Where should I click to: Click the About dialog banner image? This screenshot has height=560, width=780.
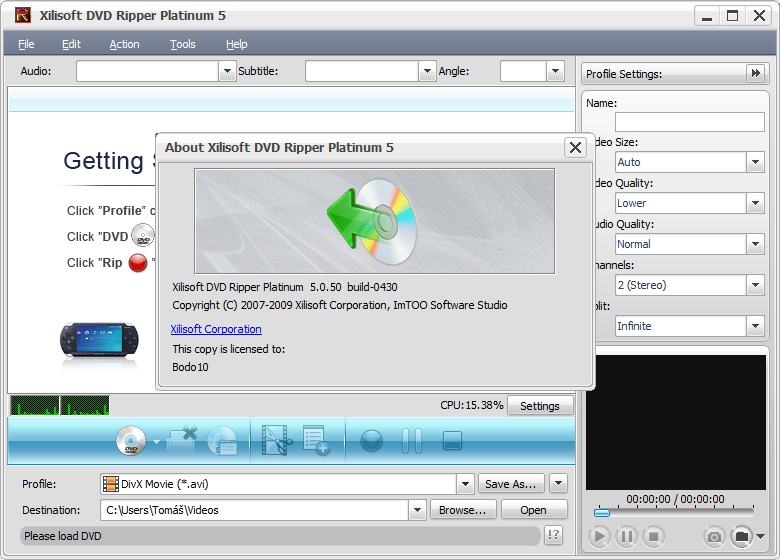coord(375,221)
